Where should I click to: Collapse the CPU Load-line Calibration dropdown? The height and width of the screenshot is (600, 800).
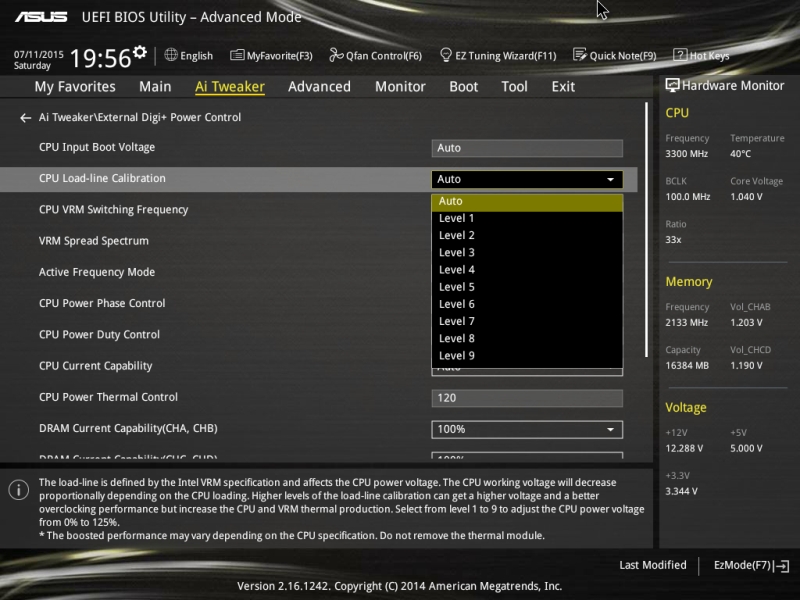click(527, 179)
